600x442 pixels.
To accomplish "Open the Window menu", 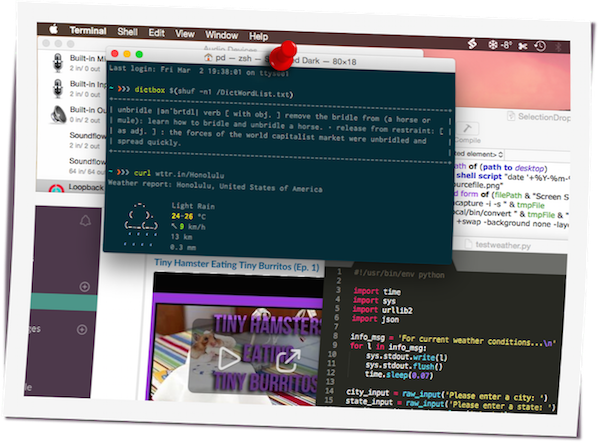I will pos(222,35).
